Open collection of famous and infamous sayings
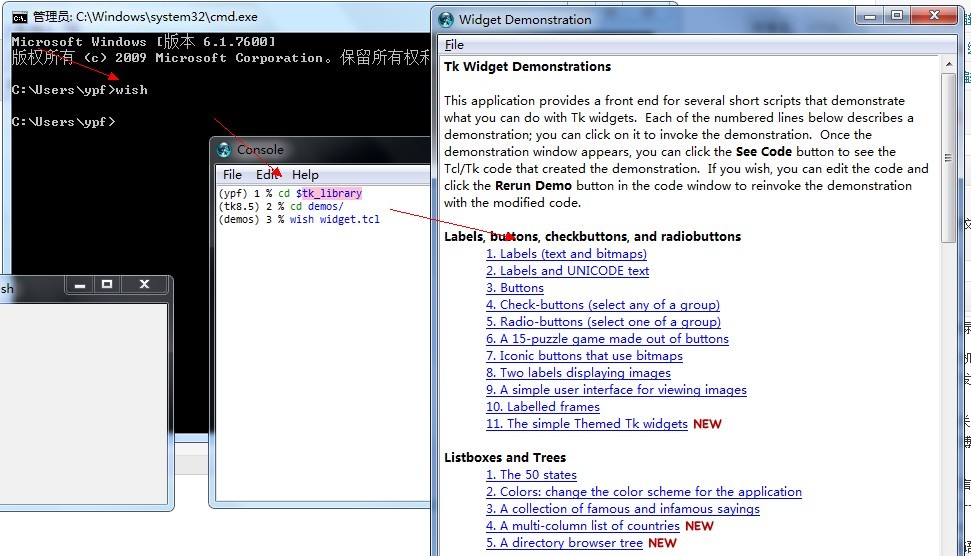Viewport: 971px width, 556px height. (x=622, y=509)
